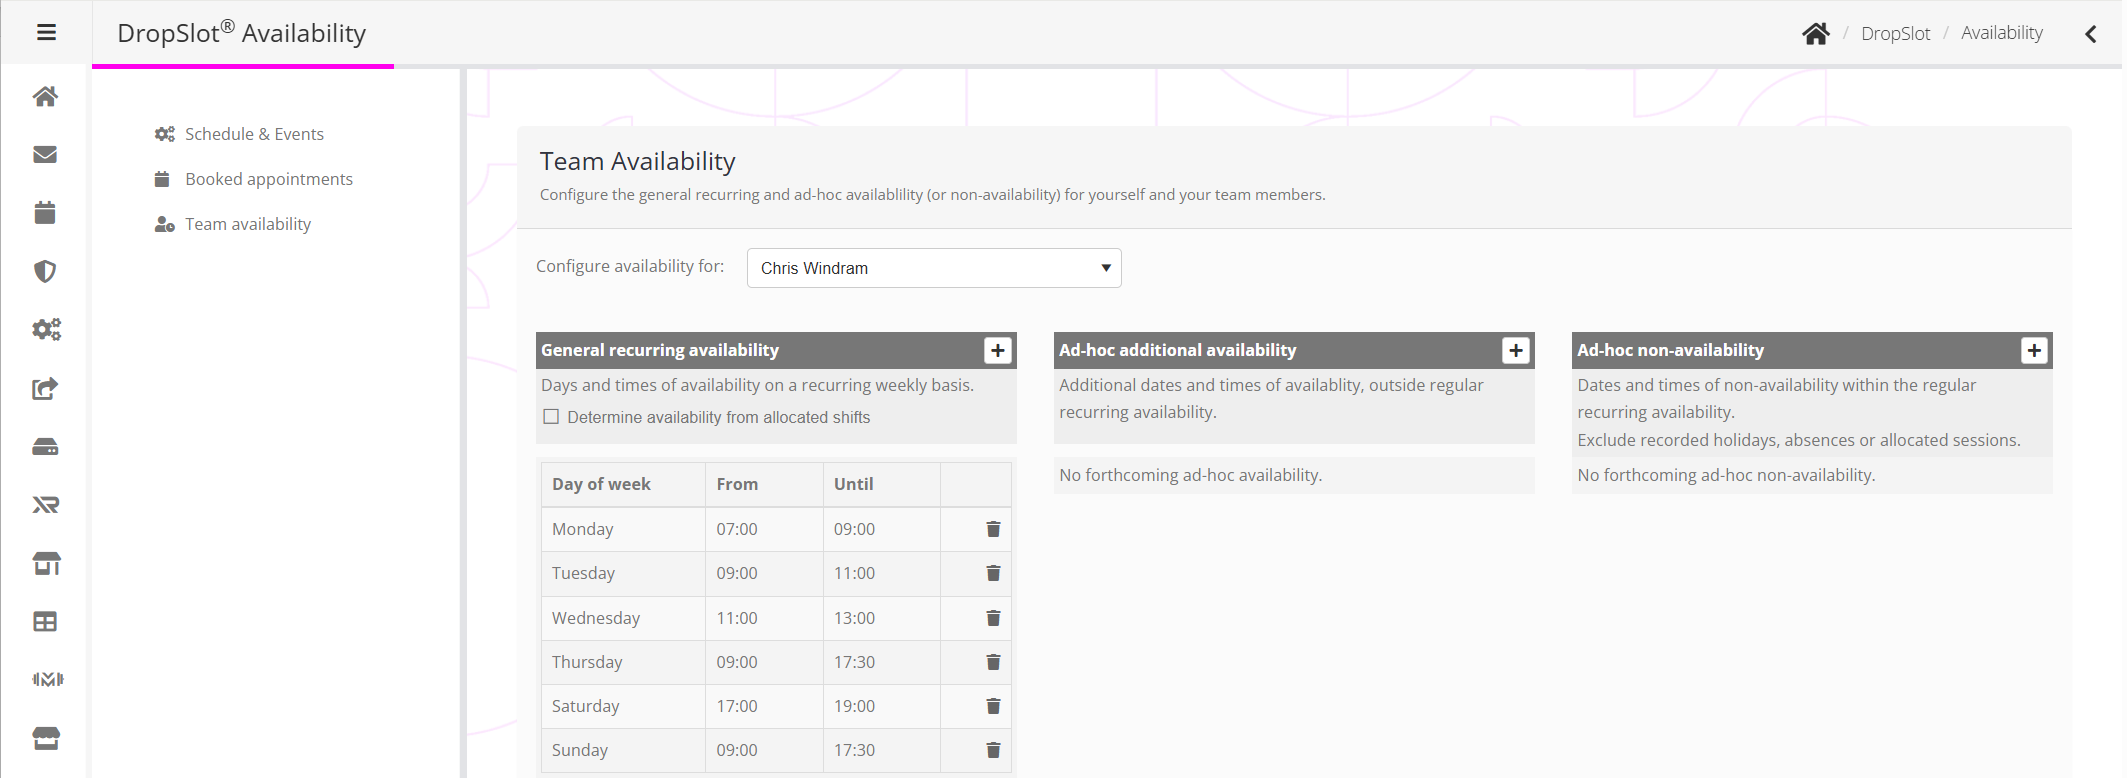The width and height of the screenshot is (2127, 778).
Task: Add an ad-hoc non-availability entry
Action: (x=2033, y=350)
